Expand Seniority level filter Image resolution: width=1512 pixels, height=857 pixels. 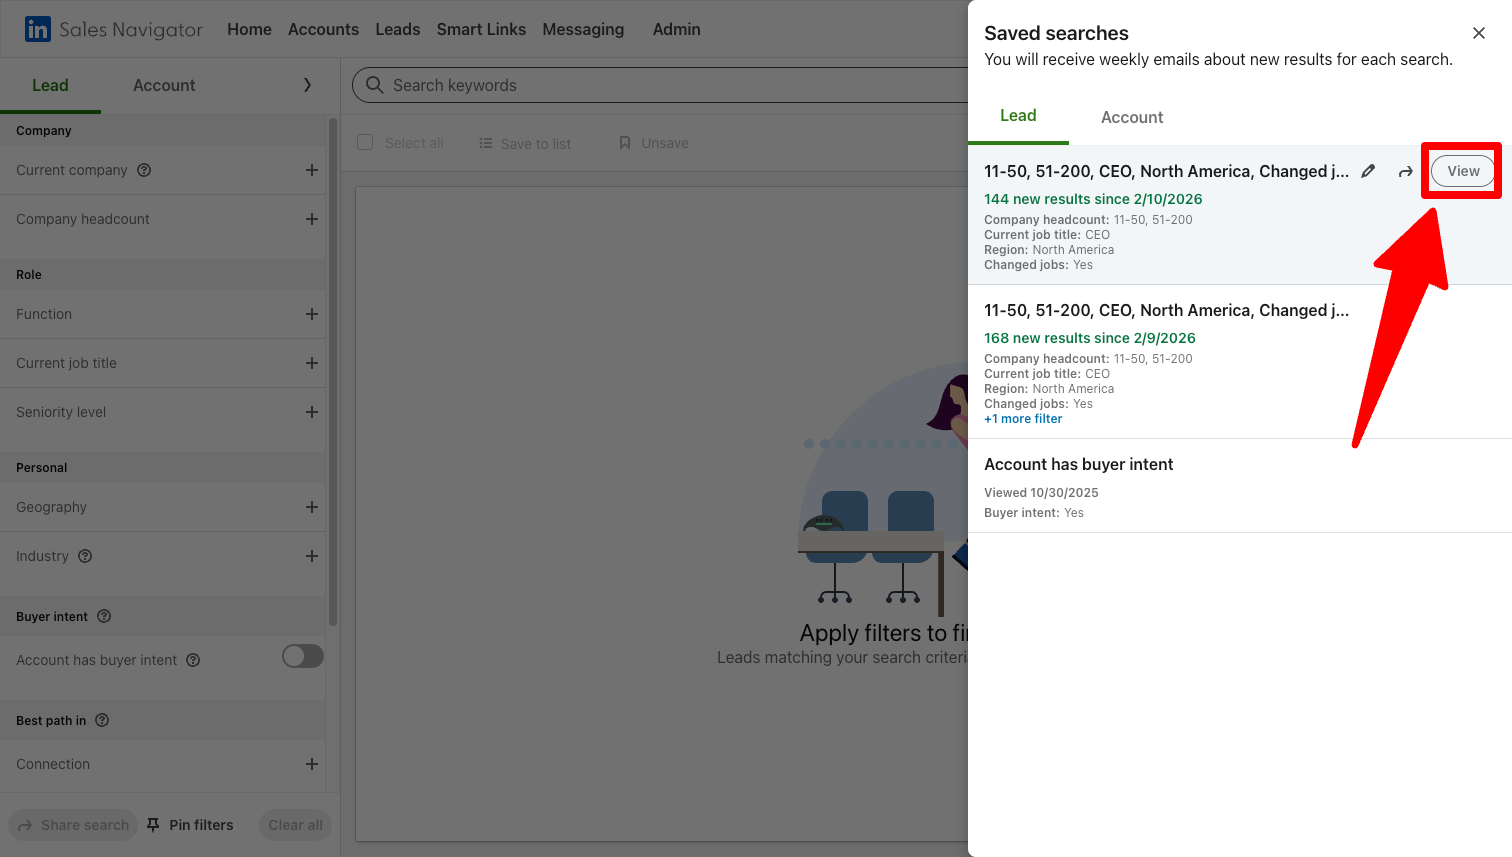[312, 412]
